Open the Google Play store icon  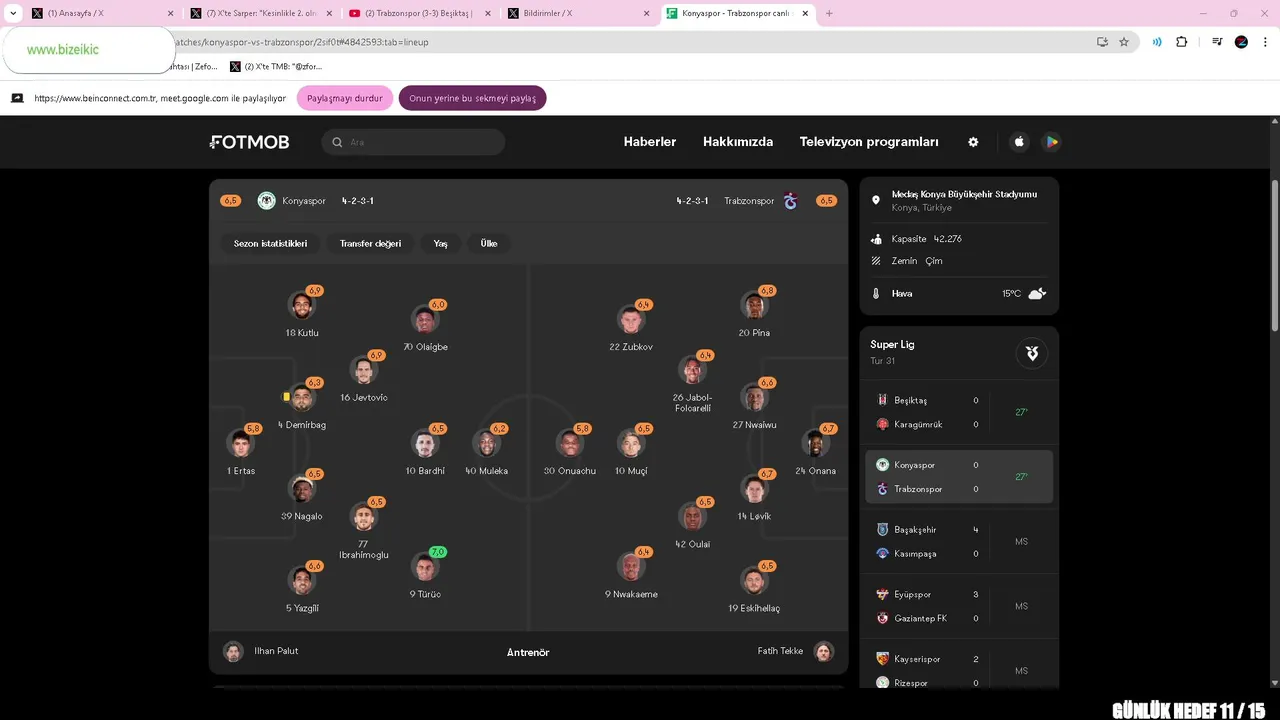[1051, 142]
